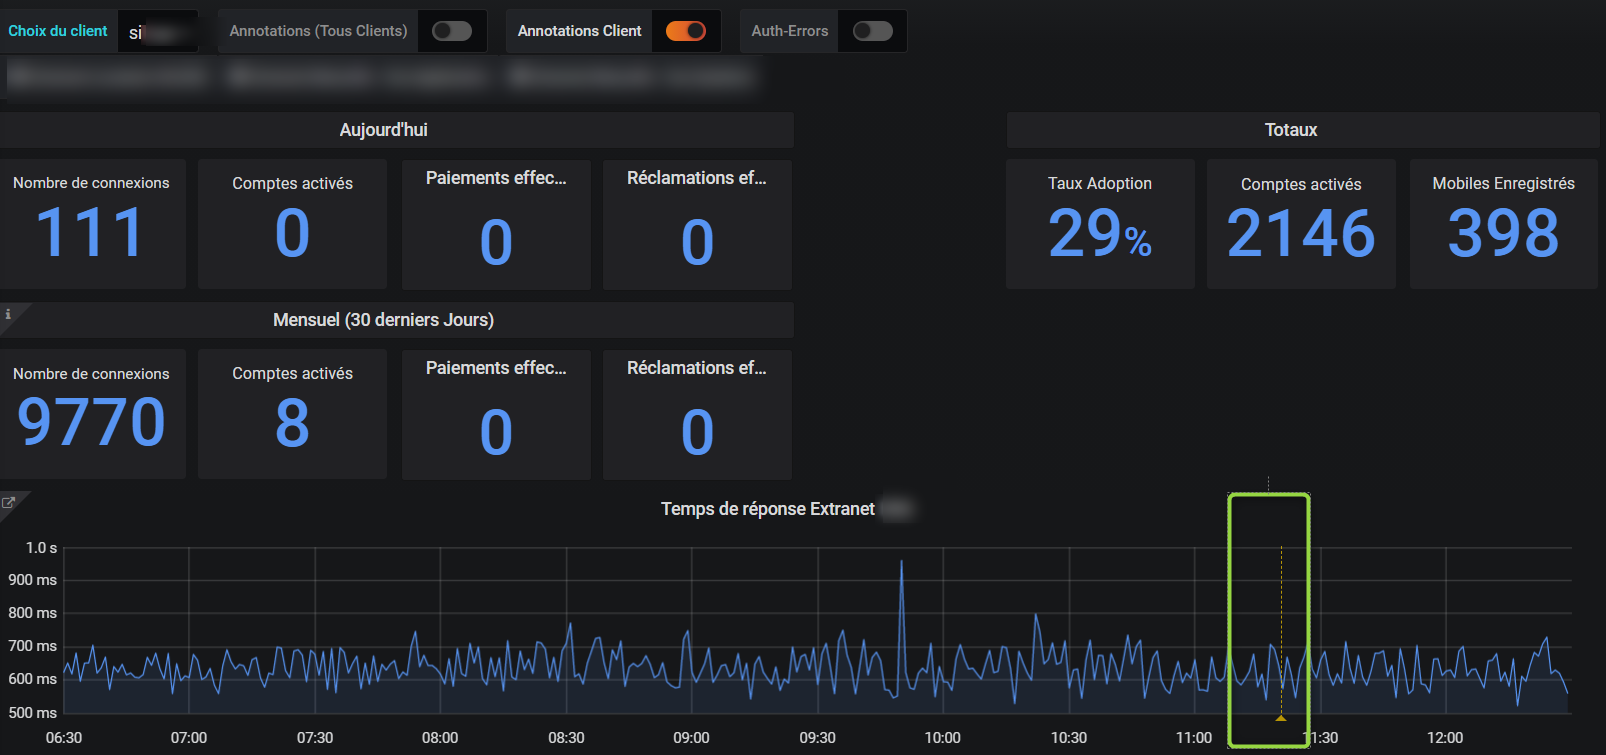Viewport: 1606px width, 755px height.
Task: Click the 11:00 time axis label
Action: [1194, 738]
